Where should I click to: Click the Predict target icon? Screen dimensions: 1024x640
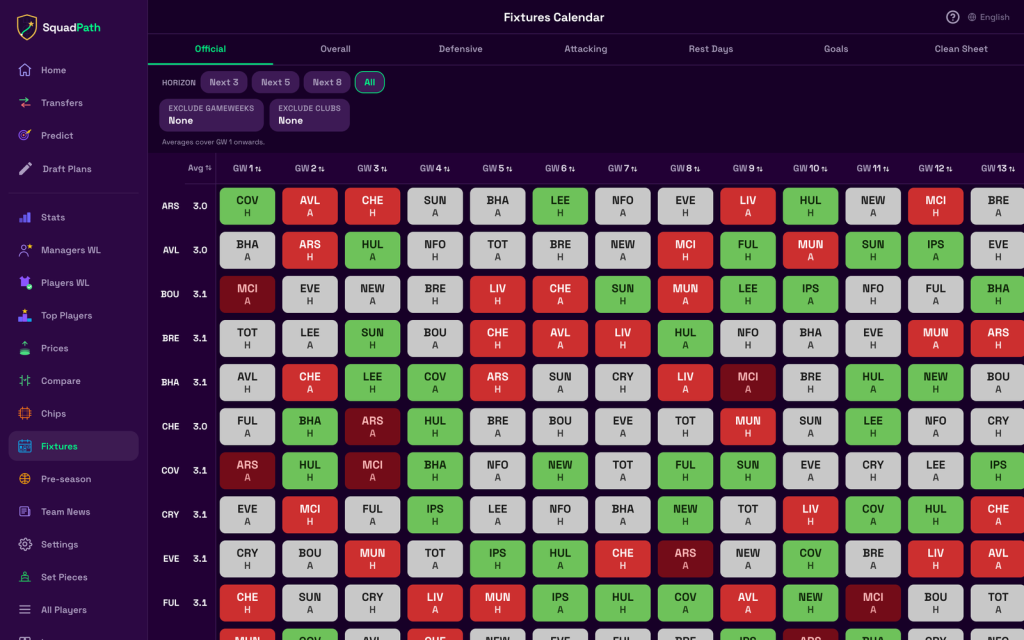click(25, 135)
